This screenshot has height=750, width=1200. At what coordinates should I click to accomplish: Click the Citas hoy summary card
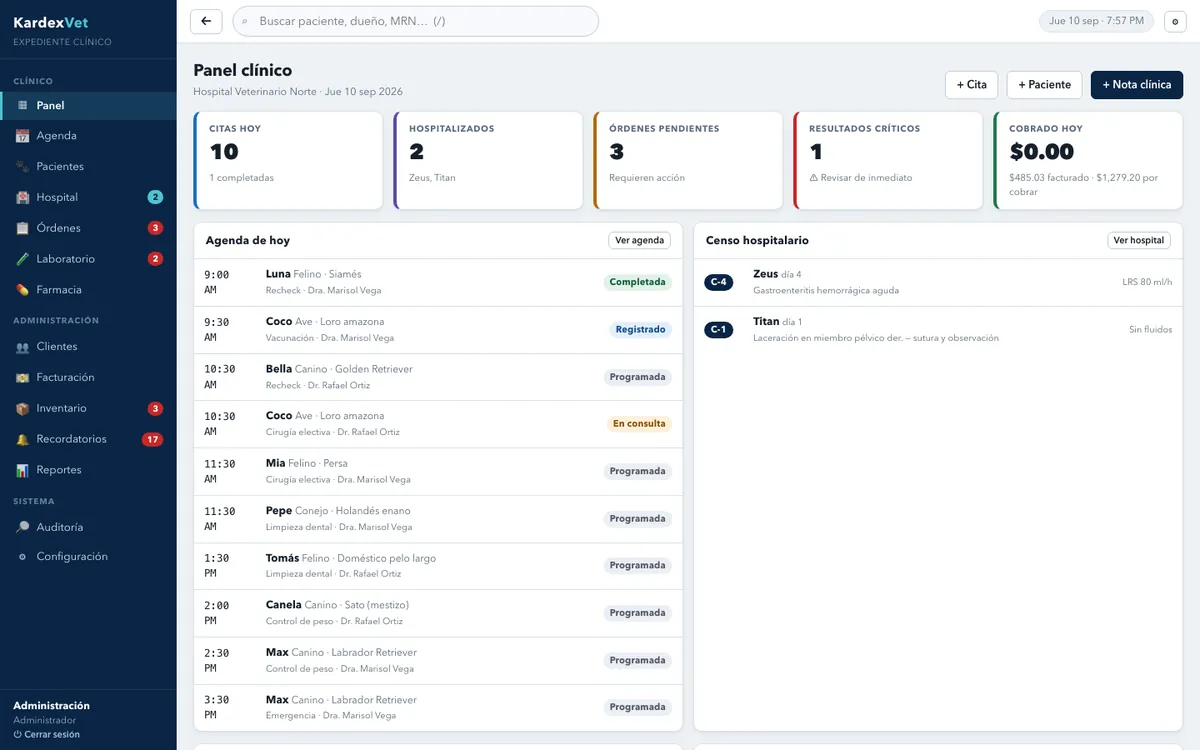tap(288, 161)
